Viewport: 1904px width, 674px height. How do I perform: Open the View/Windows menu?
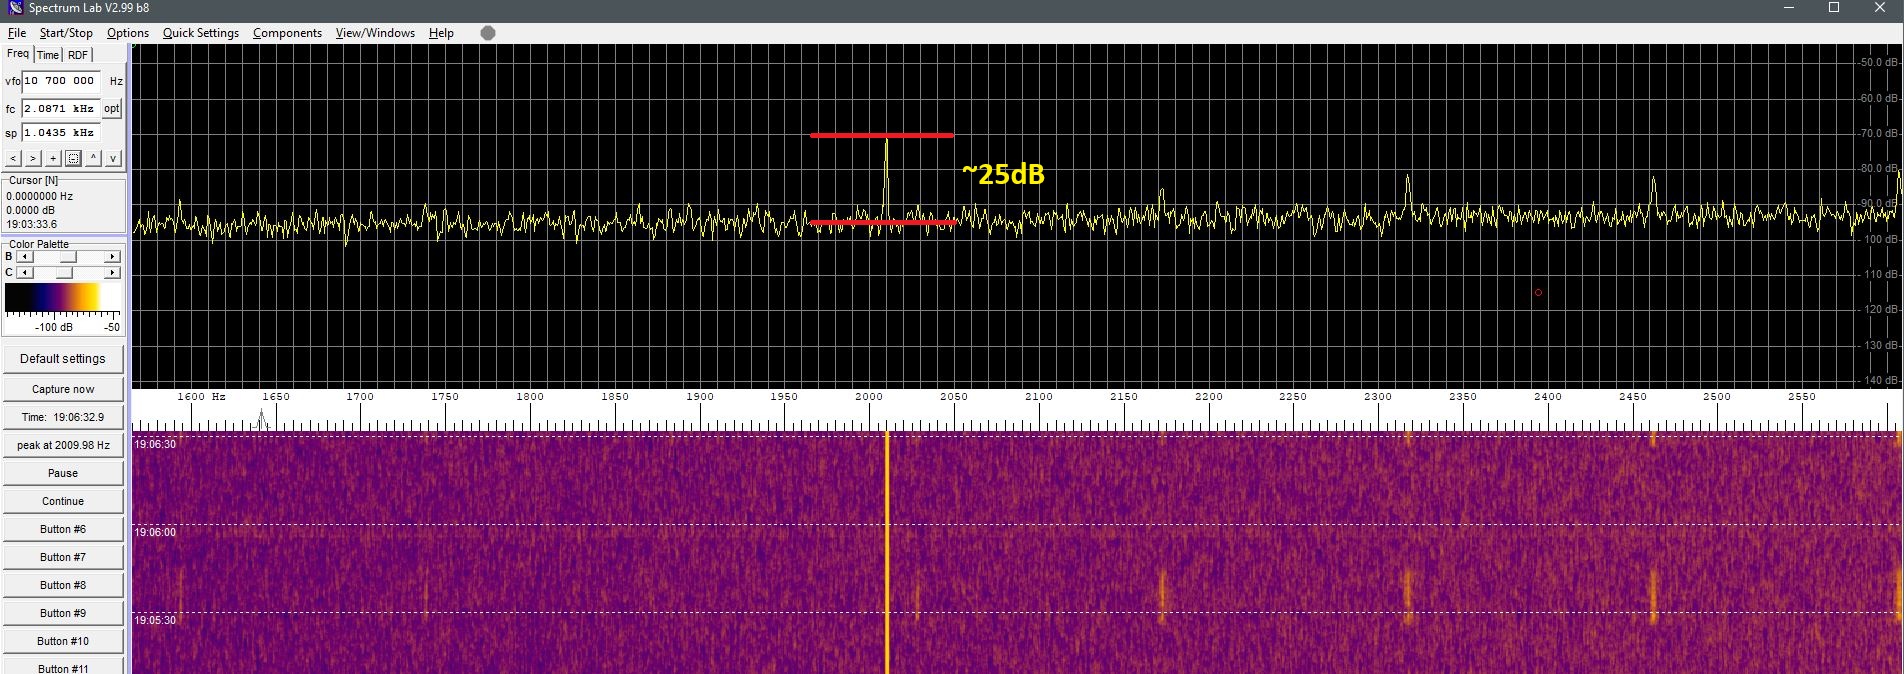pos(375,33)
